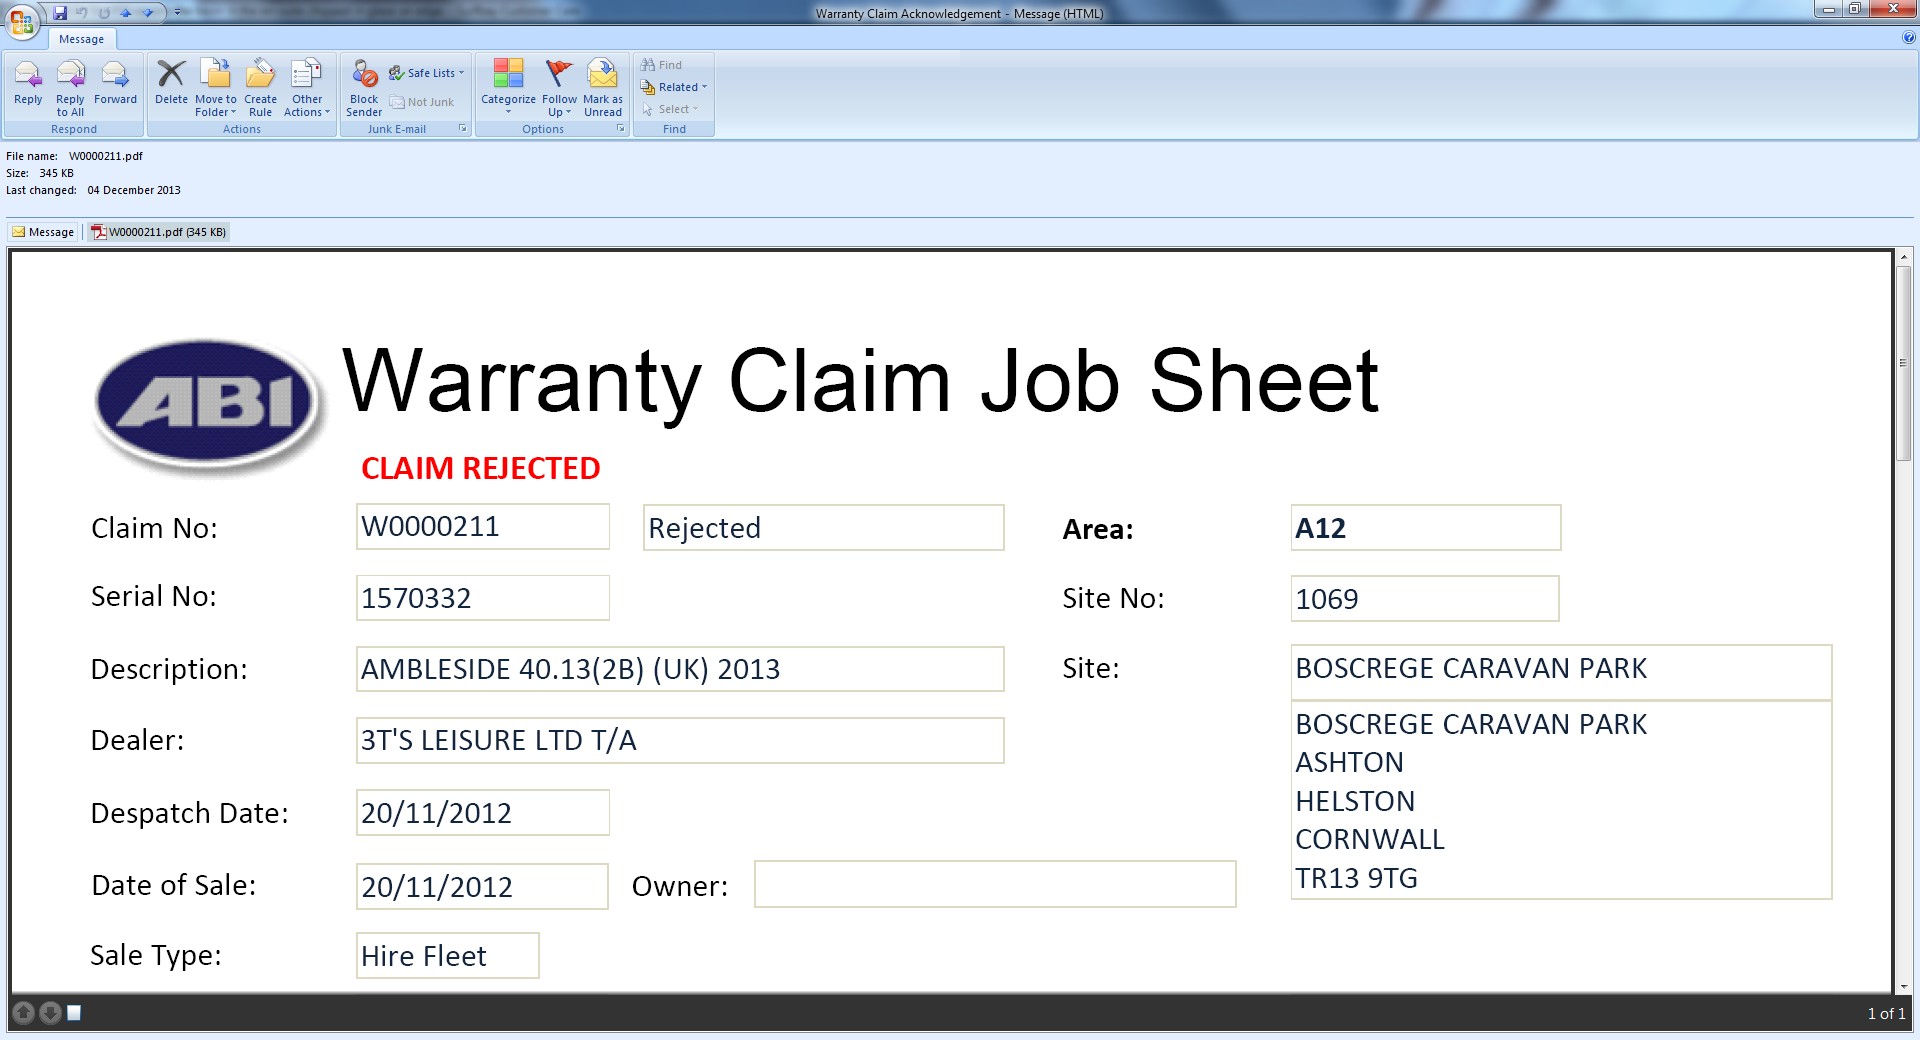1920x1040 pixels.
Task: Click the preview pane vertical scrollbar
Action: click(x=1903, y=620)
